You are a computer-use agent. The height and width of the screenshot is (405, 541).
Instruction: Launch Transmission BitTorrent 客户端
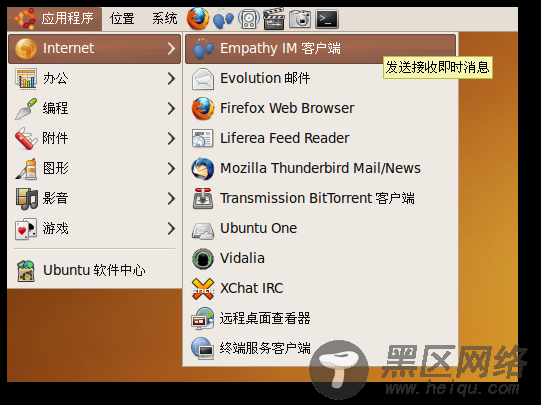[x=321, y=198]
